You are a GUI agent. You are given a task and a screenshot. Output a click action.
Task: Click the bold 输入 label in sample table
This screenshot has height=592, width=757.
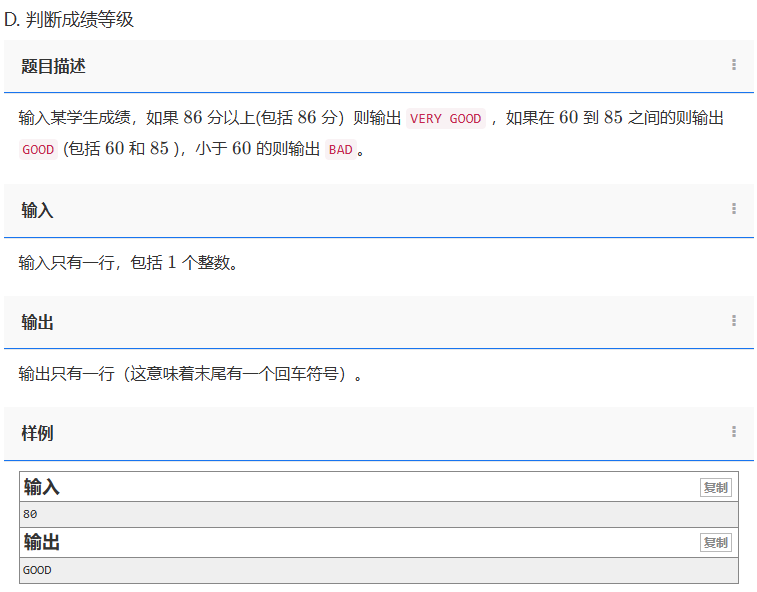tap(42, 487)
